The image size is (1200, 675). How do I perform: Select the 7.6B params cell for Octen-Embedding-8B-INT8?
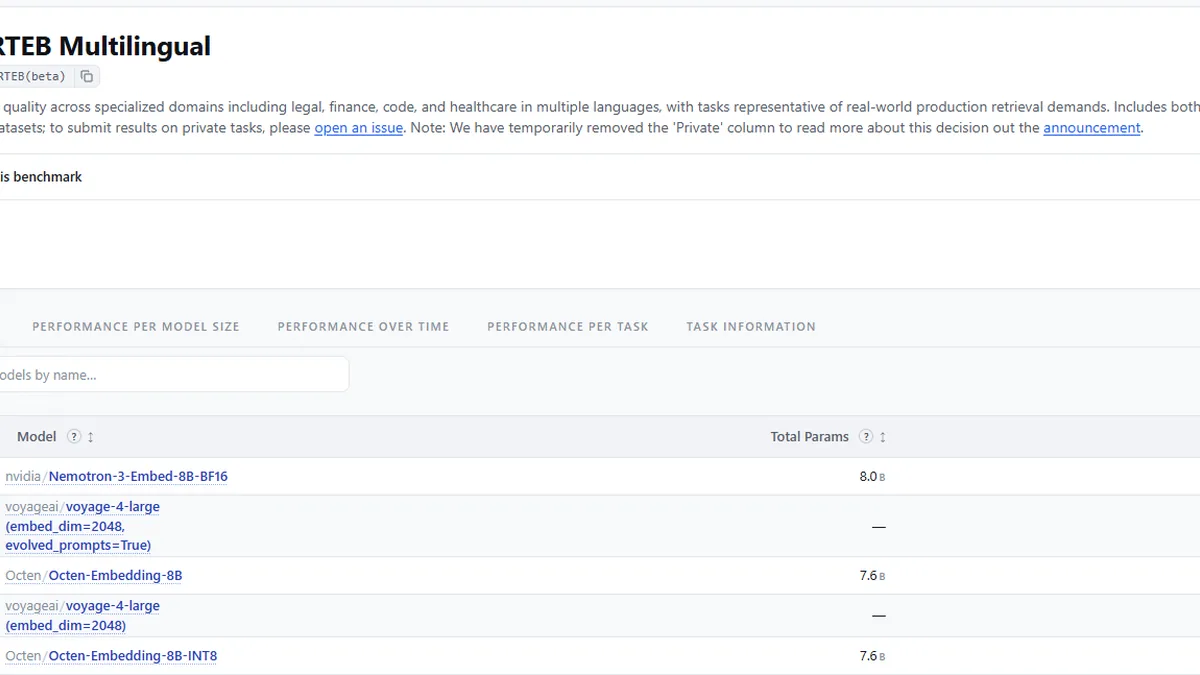coord(872,657)
